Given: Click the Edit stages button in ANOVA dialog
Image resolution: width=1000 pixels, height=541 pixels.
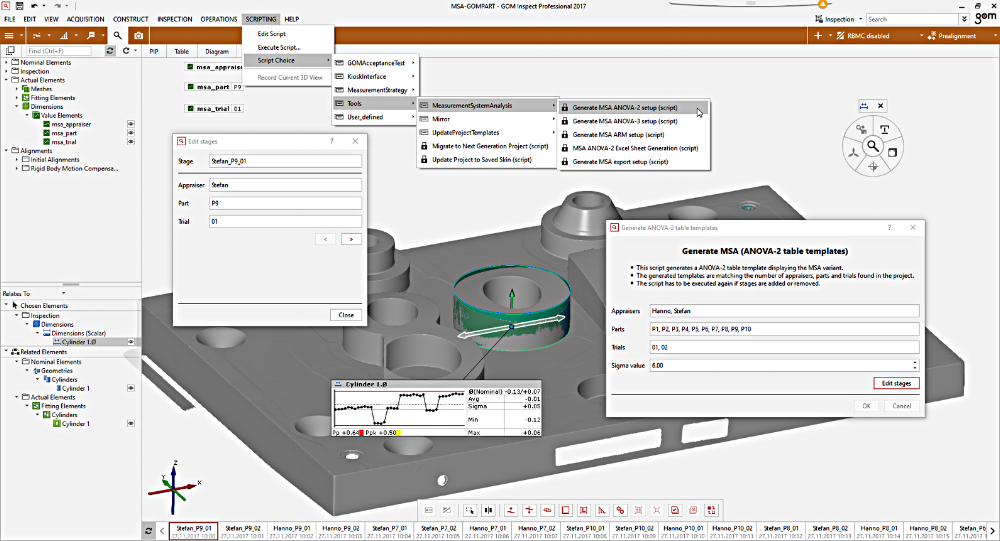Looking at the screenshot, I should [896, 383].
